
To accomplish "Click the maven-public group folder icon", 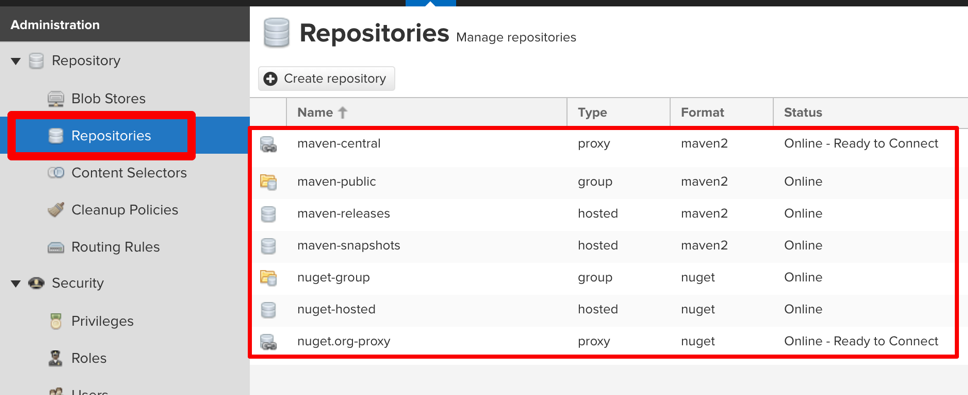I will tap(268, 181).
